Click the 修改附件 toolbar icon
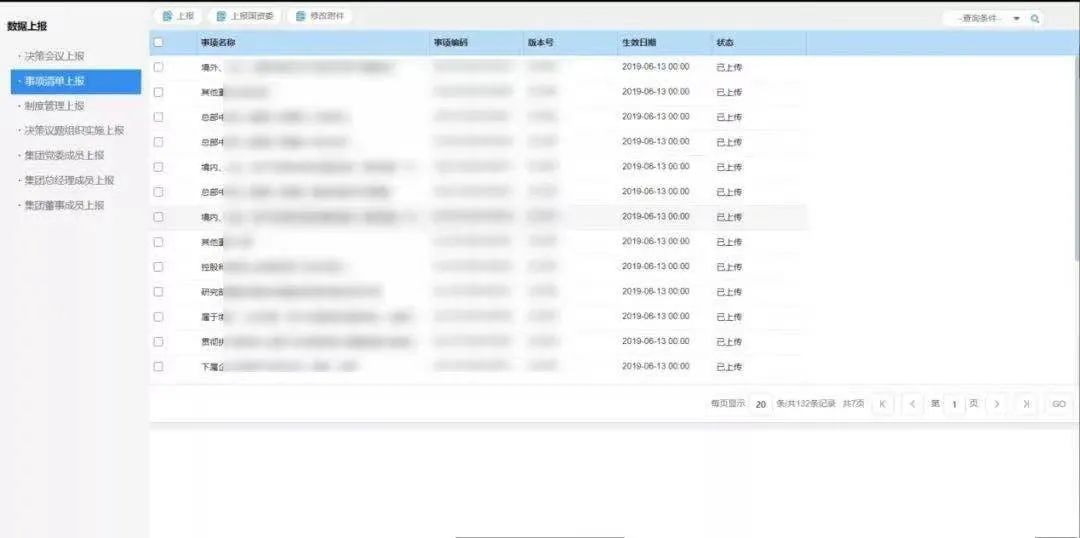1080x538 pixels. pyautogui.click(x=301, y=16)
